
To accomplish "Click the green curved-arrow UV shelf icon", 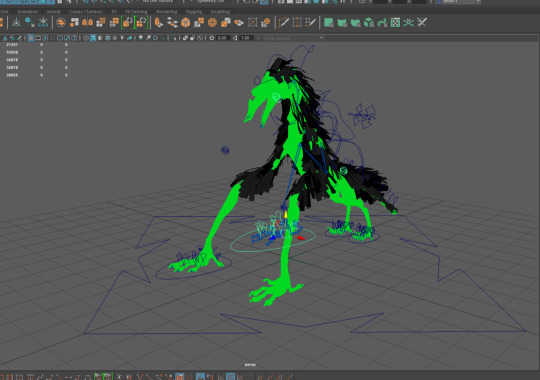I will pos(382,23).
